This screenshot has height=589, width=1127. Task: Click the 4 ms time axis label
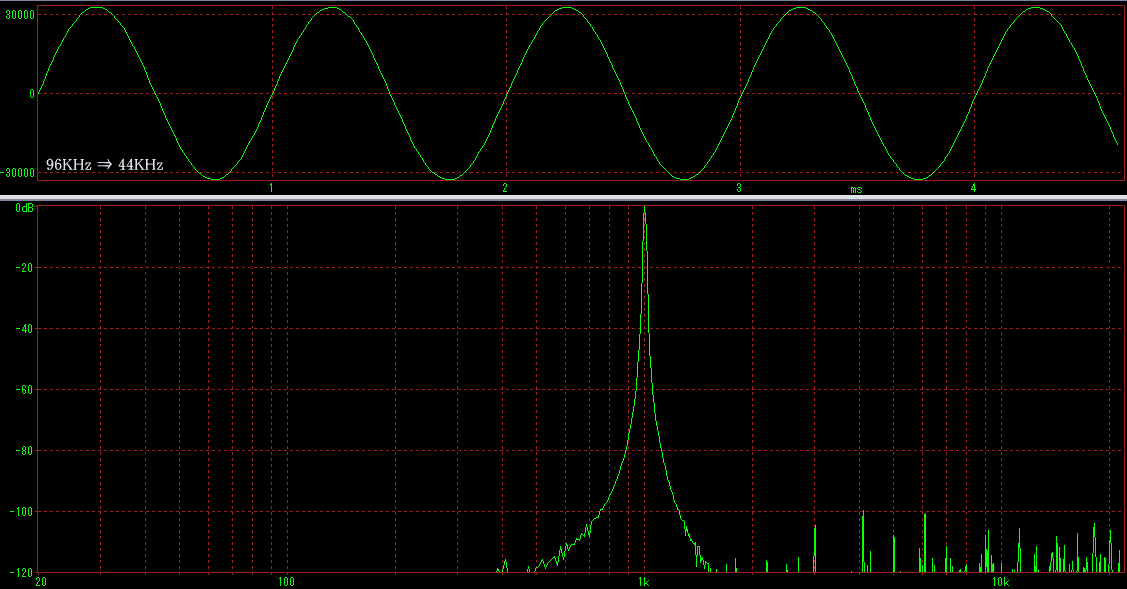click(973, 188)
